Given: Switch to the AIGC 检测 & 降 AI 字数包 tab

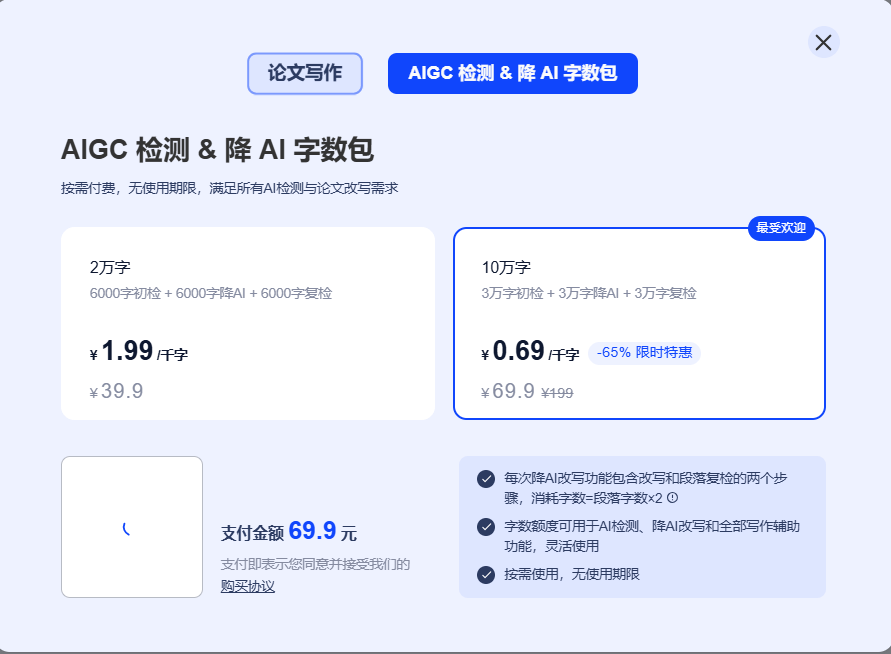Looking at the screenshot, I should coord(512,73).
